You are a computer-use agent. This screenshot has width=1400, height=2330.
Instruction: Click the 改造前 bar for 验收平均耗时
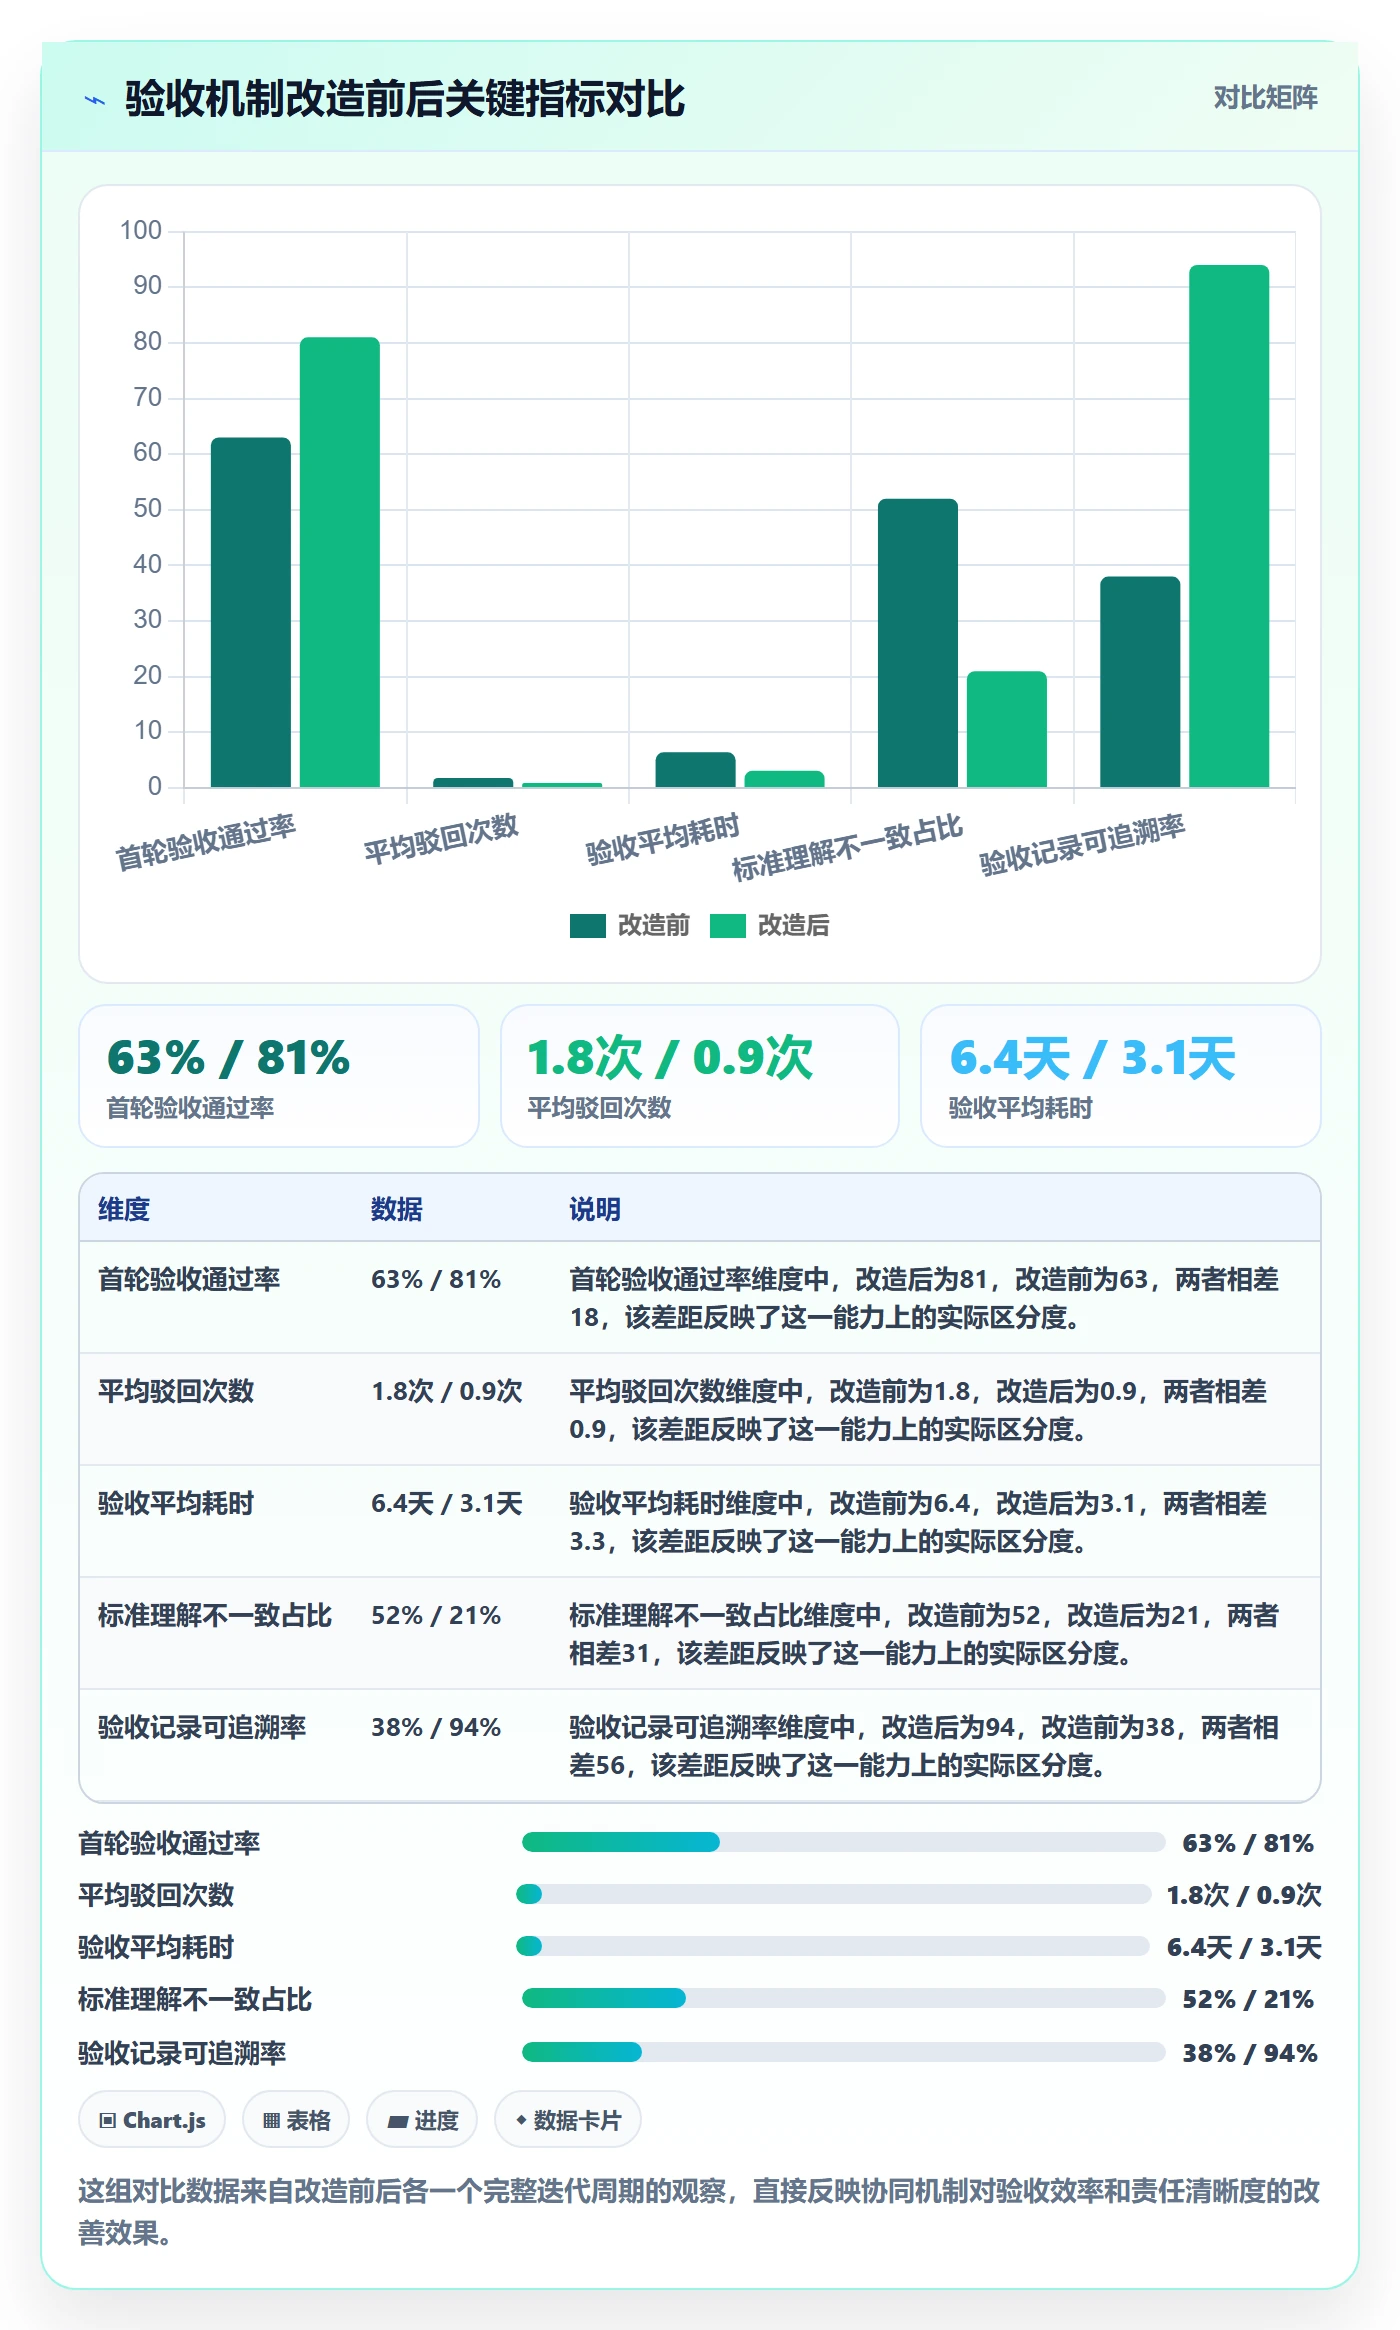click(695, 769)
